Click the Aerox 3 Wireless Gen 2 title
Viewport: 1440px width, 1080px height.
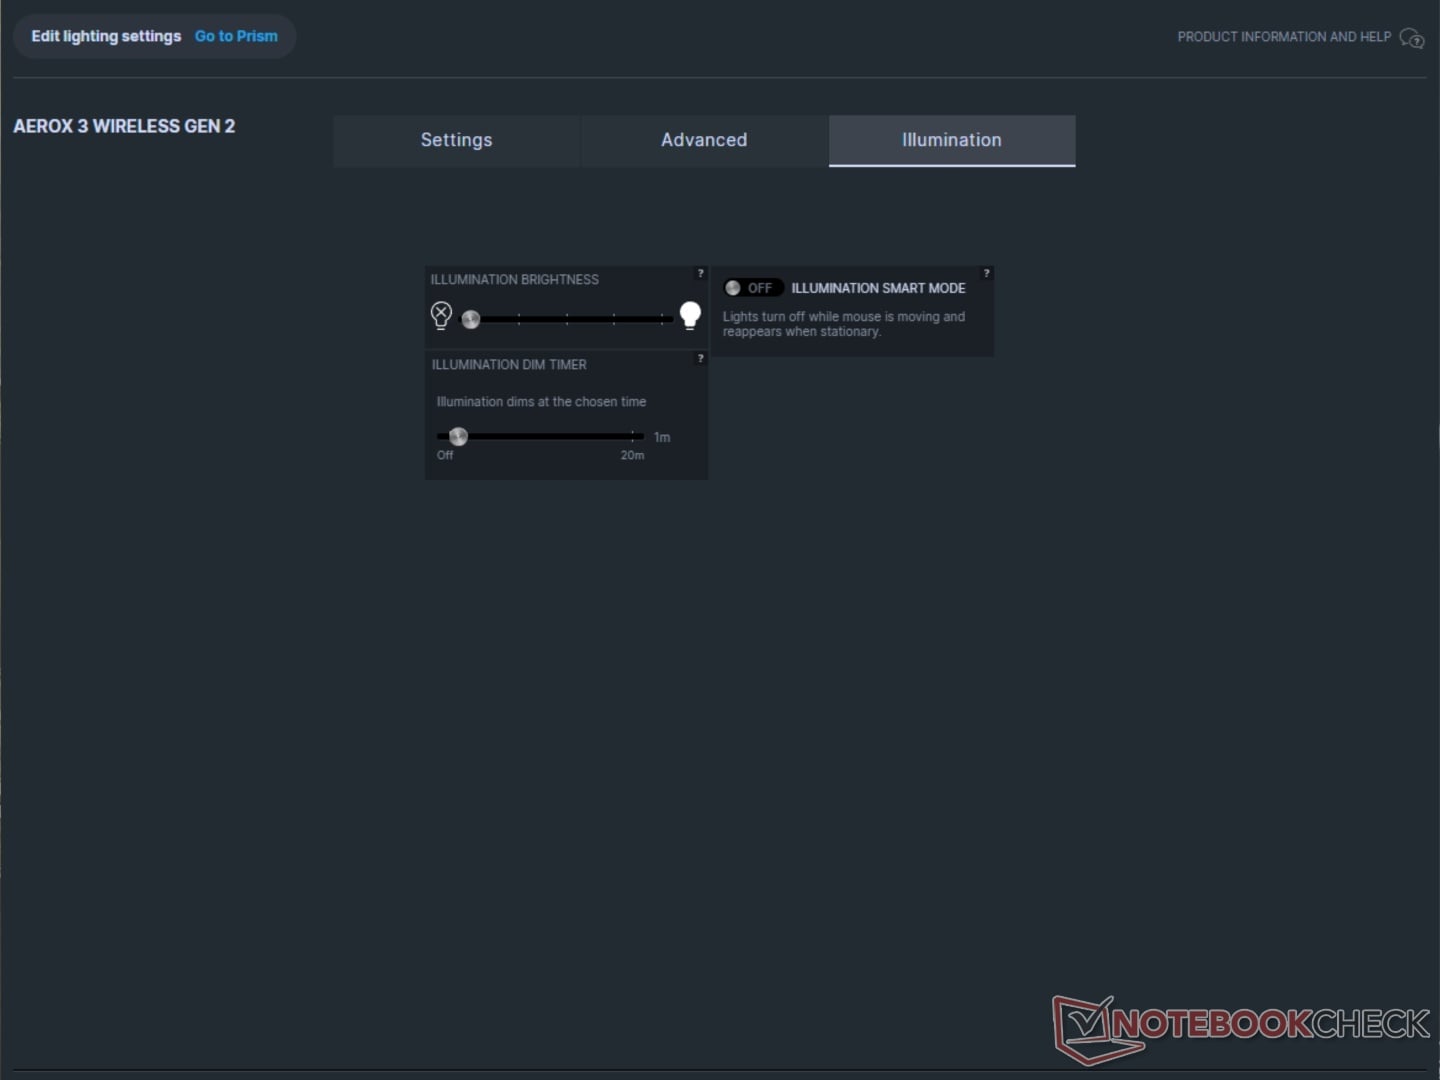[x=124, y=126]
